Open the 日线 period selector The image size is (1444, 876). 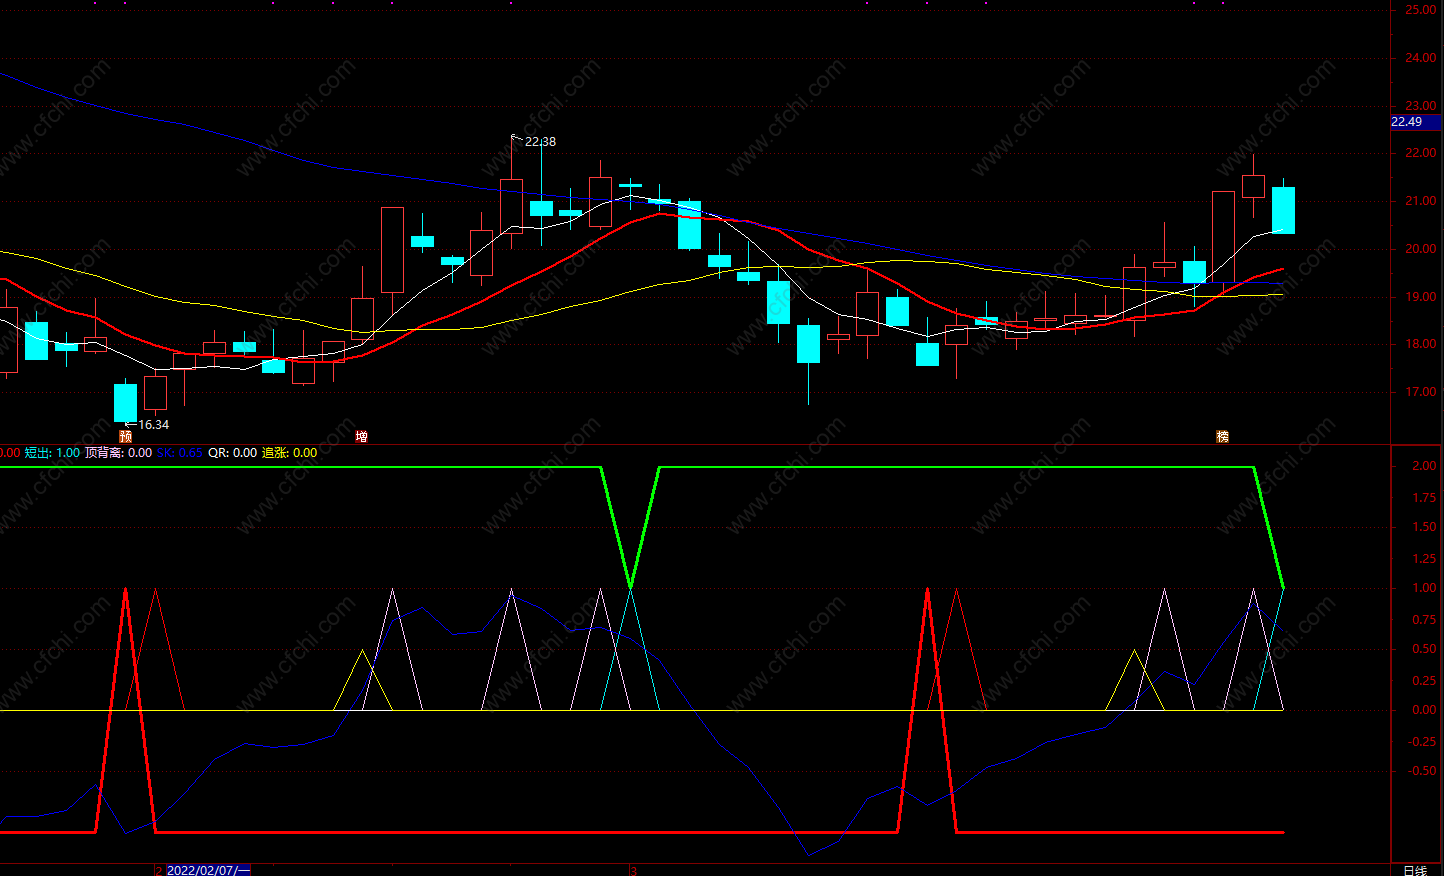pyautogui.click(x=1415, y=870)
